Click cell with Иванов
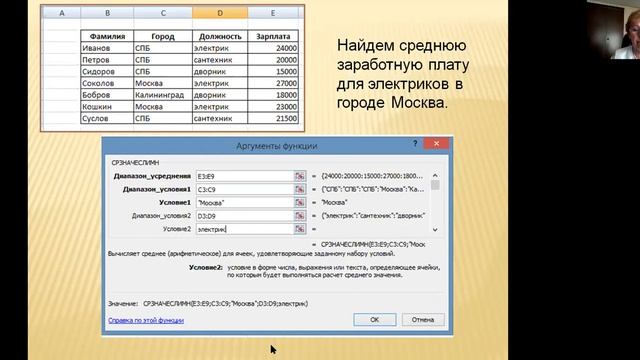The height and width of the screenshot is (360, 640). (107, 48)
